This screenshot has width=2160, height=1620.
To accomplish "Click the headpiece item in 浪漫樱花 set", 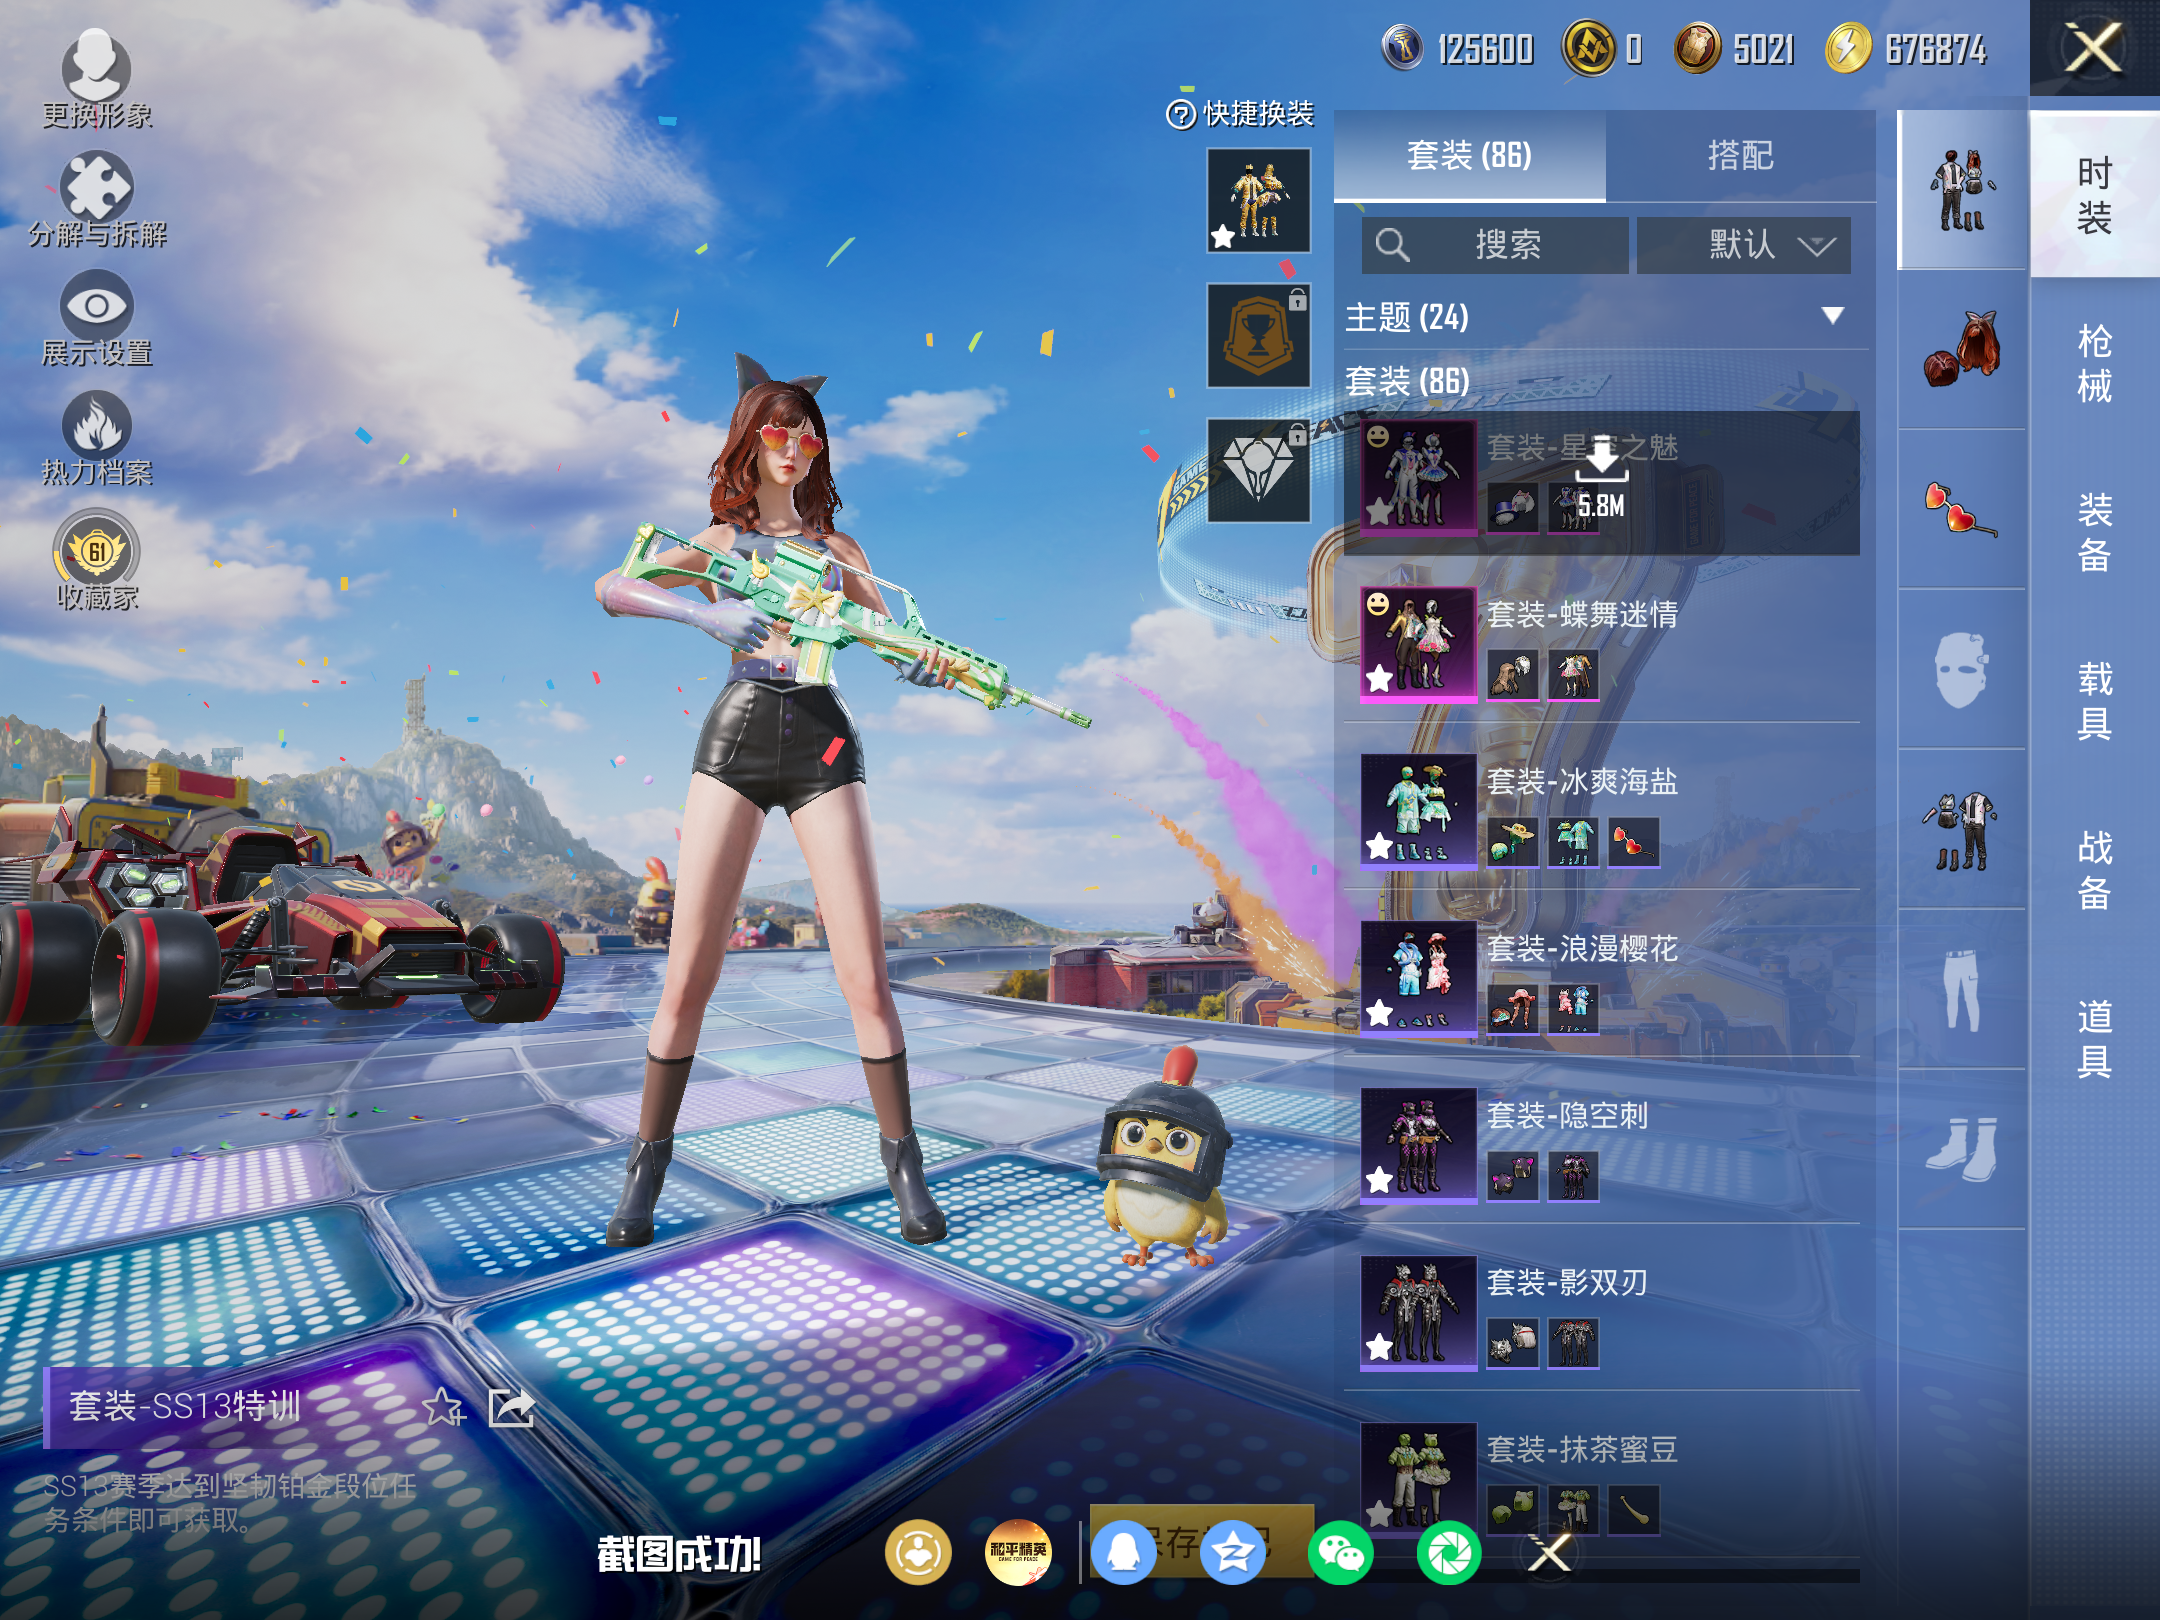I will coord(1512,1009).
